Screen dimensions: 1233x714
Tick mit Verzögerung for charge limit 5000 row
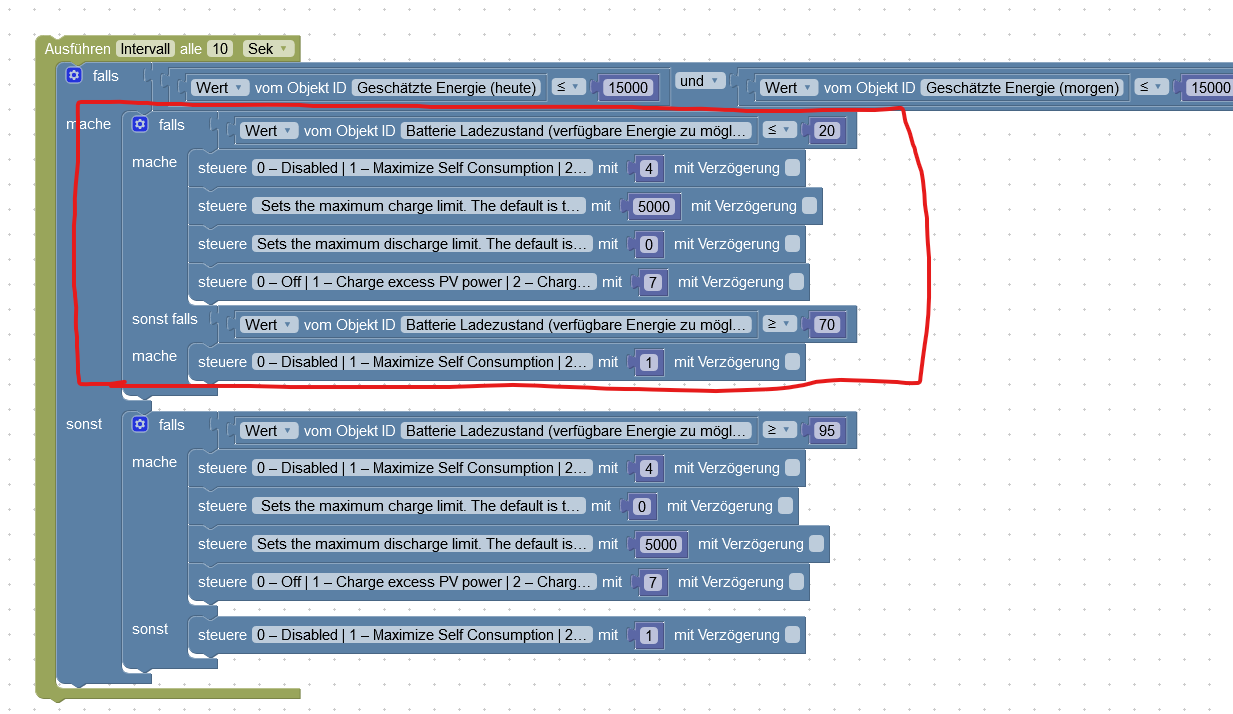(809, 206)
